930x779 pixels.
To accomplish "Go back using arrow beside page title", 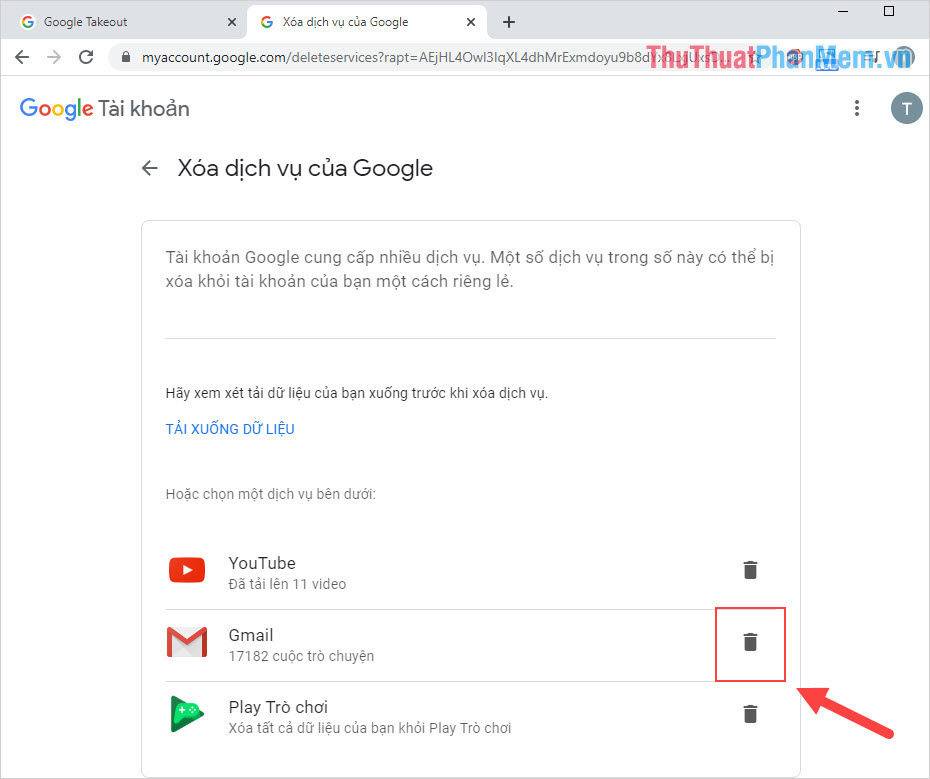I will [x=149, y=168].
